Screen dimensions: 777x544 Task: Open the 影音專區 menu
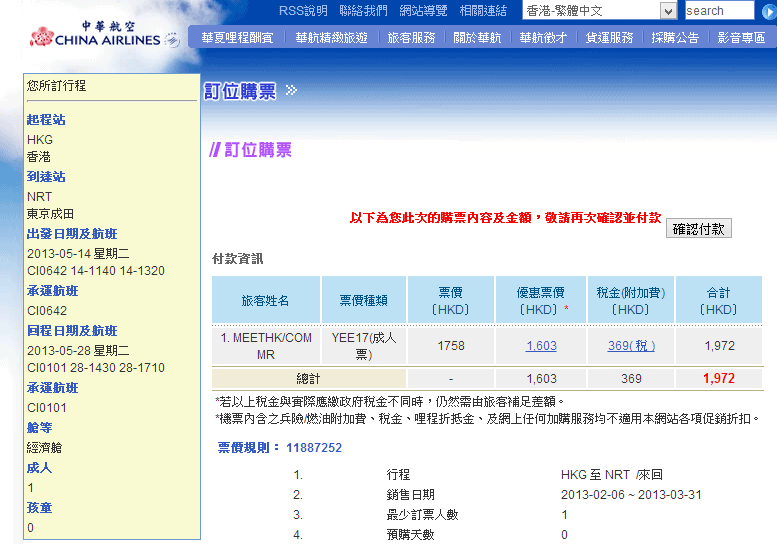click(x=741, y=38)
